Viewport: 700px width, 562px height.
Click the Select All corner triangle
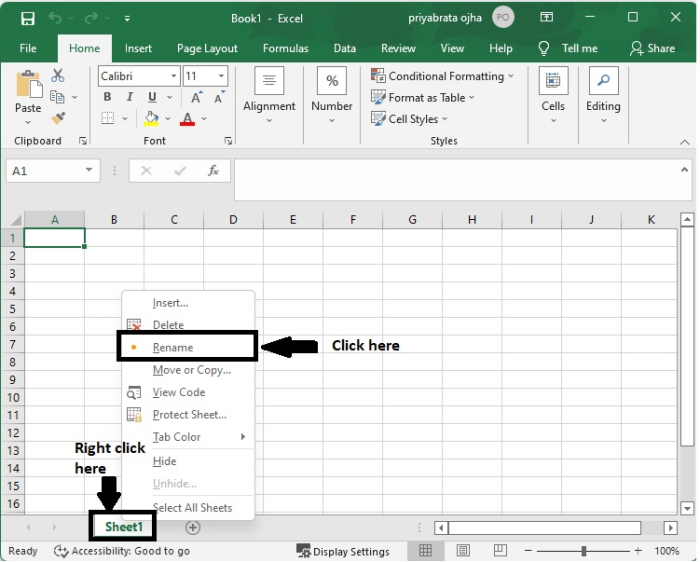coord(14,220)
